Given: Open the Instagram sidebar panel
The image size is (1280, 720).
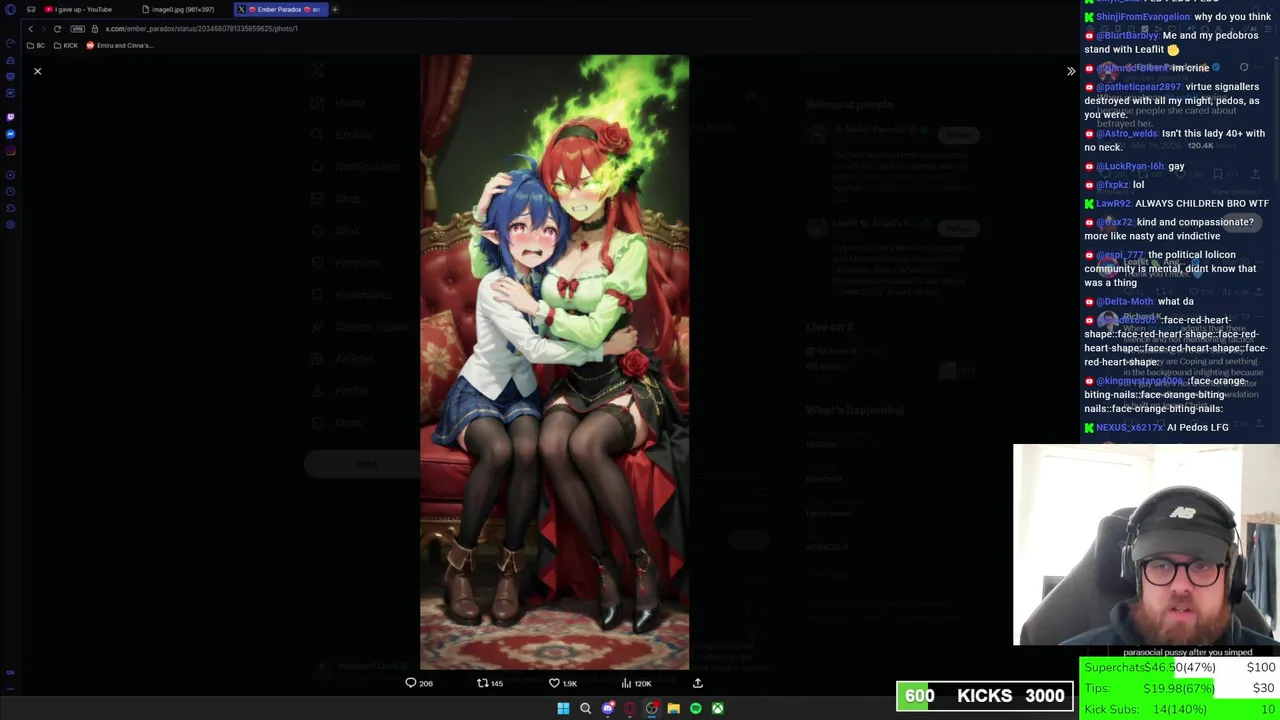Looking at the screenshot, I should pyautogui.click(x=10, y=151).
